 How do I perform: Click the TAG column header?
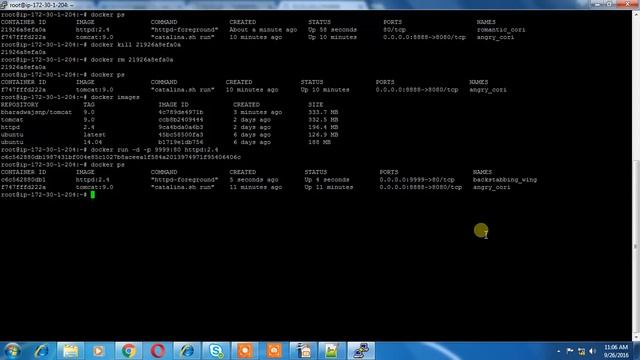click(89, 104)
